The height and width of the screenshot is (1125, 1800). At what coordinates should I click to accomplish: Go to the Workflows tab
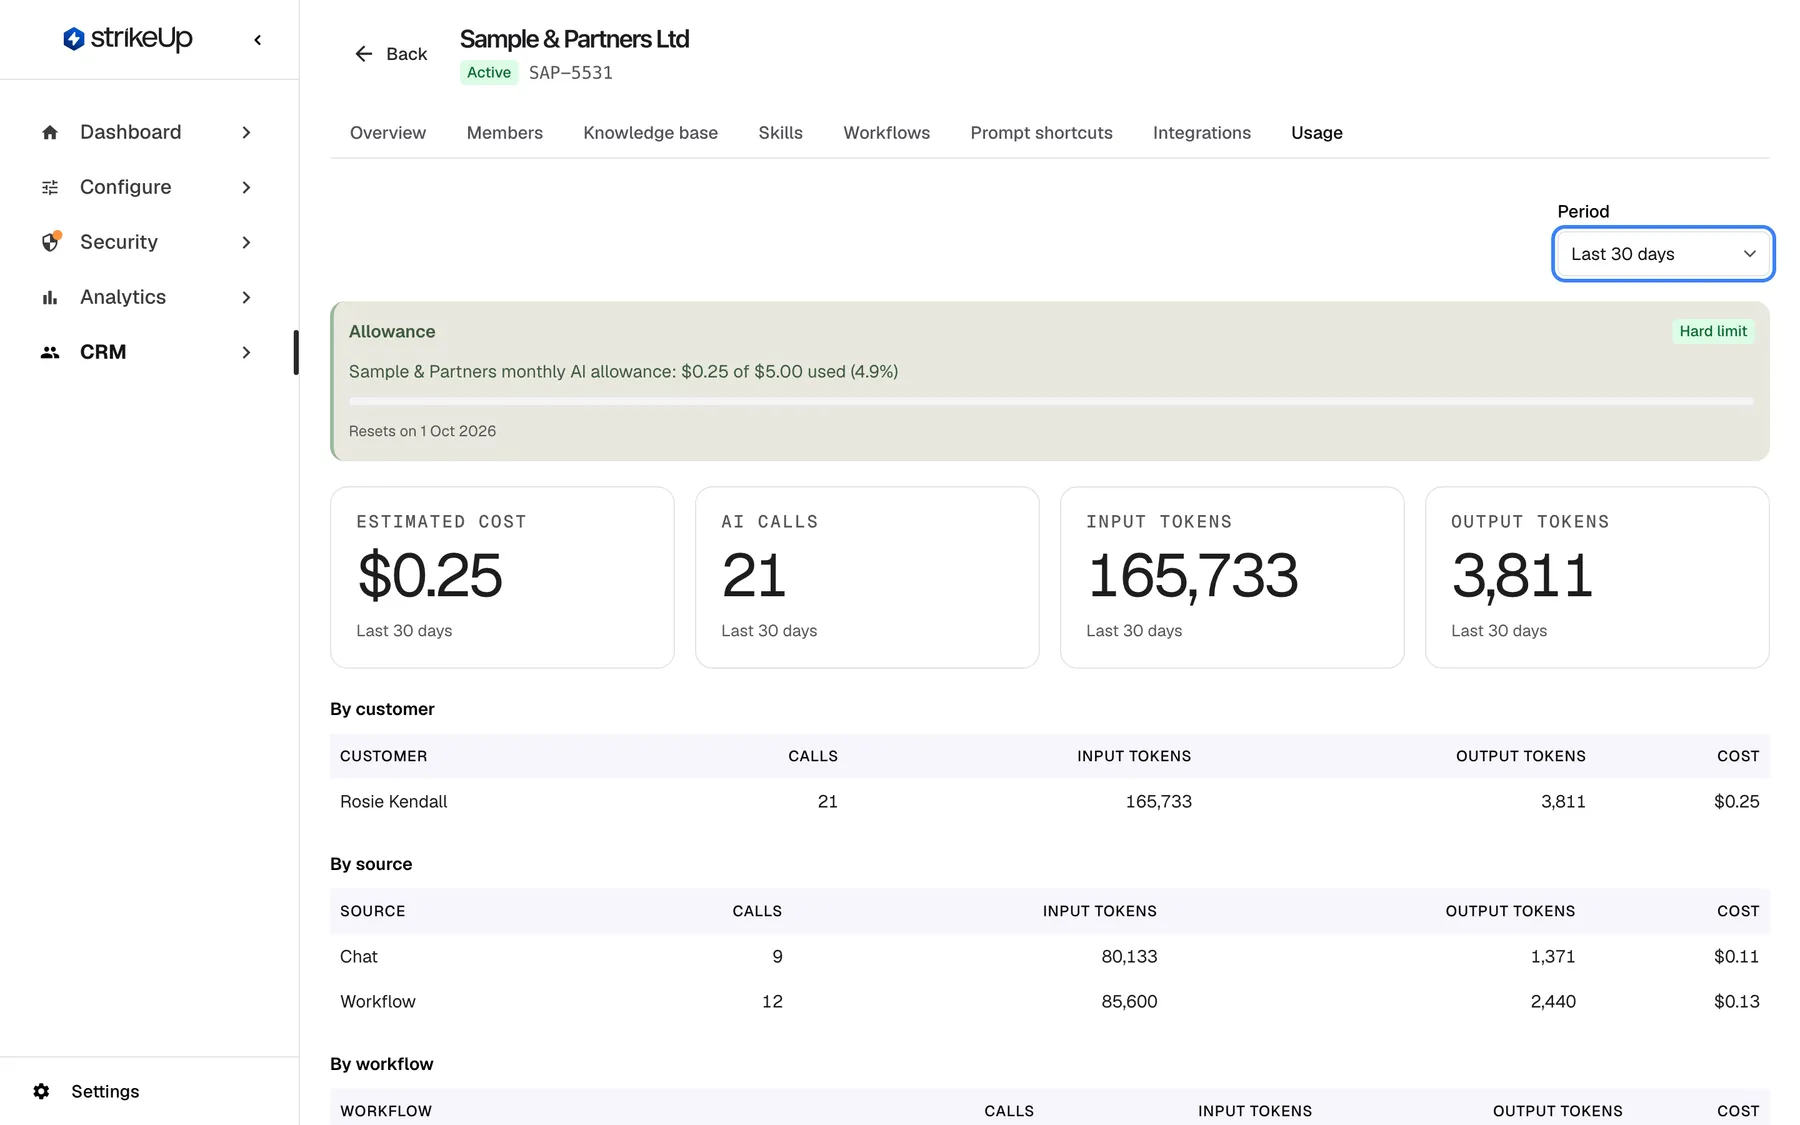pos(887,133)
